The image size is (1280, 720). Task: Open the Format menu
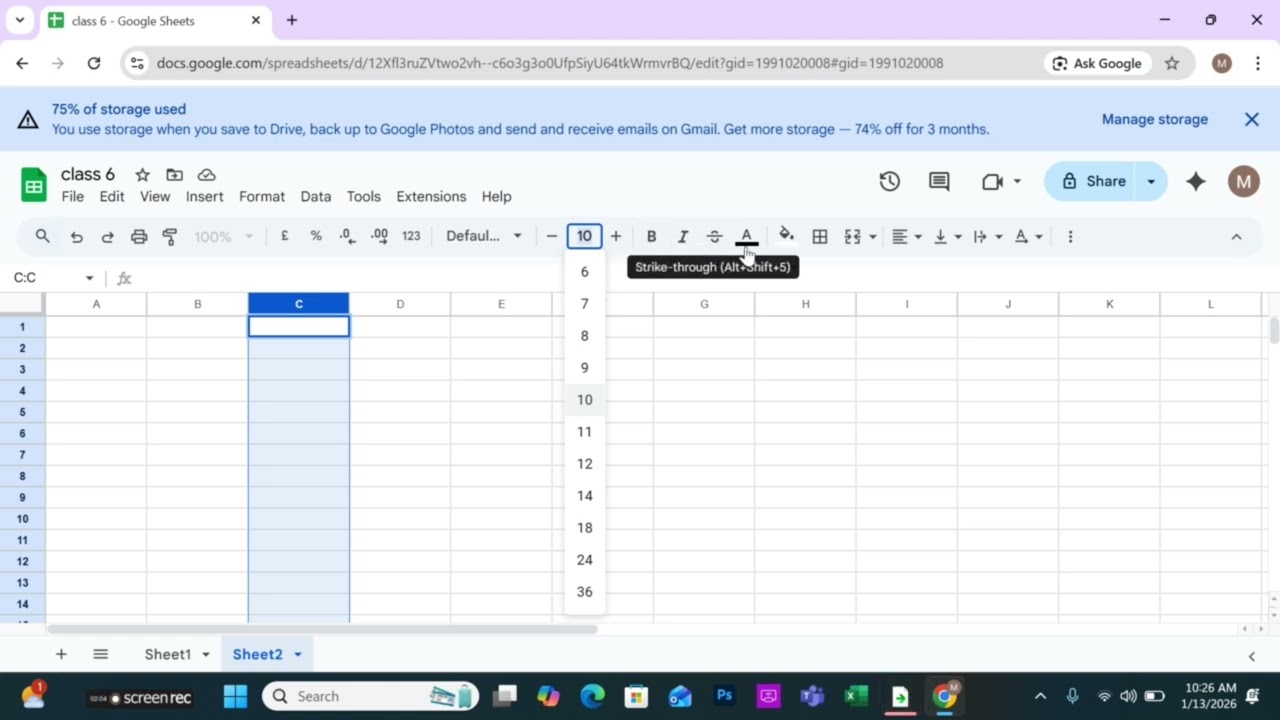[x=262, y=196]
